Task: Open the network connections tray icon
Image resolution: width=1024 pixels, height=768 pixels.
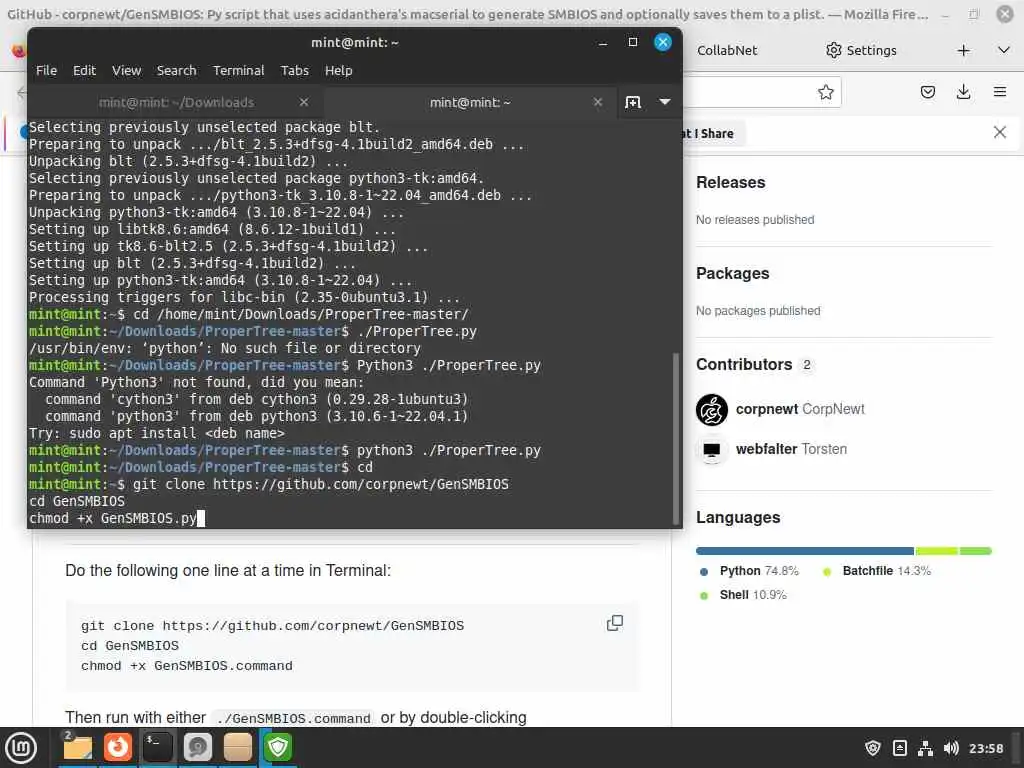Action: [925, 748]
